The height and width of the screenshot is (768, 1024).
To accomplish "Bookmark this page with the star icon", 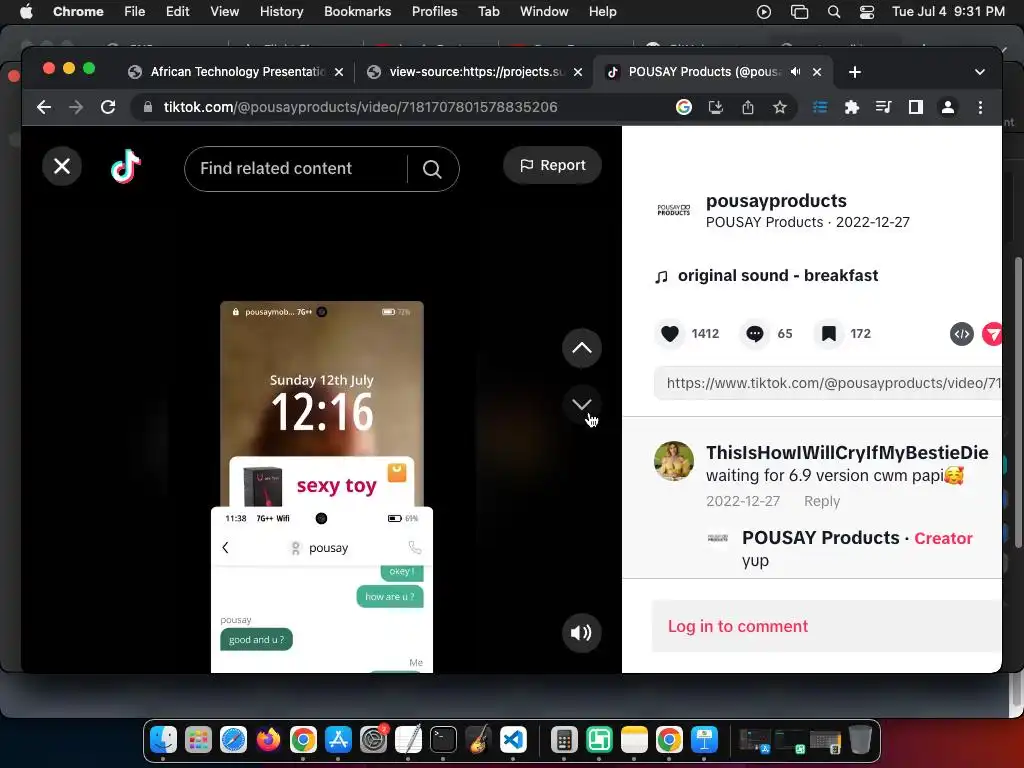I will [780, 107].
